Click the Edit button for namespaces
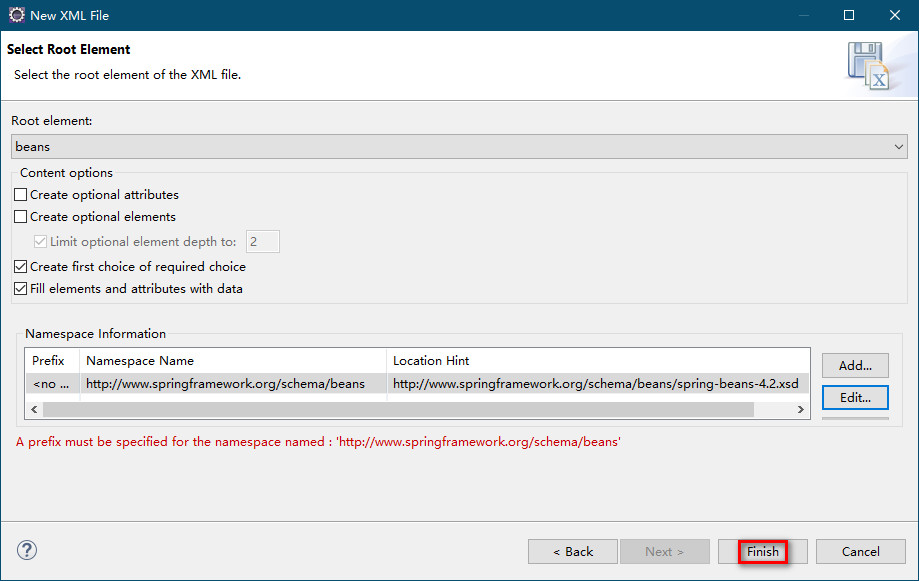 coord(854,397)
